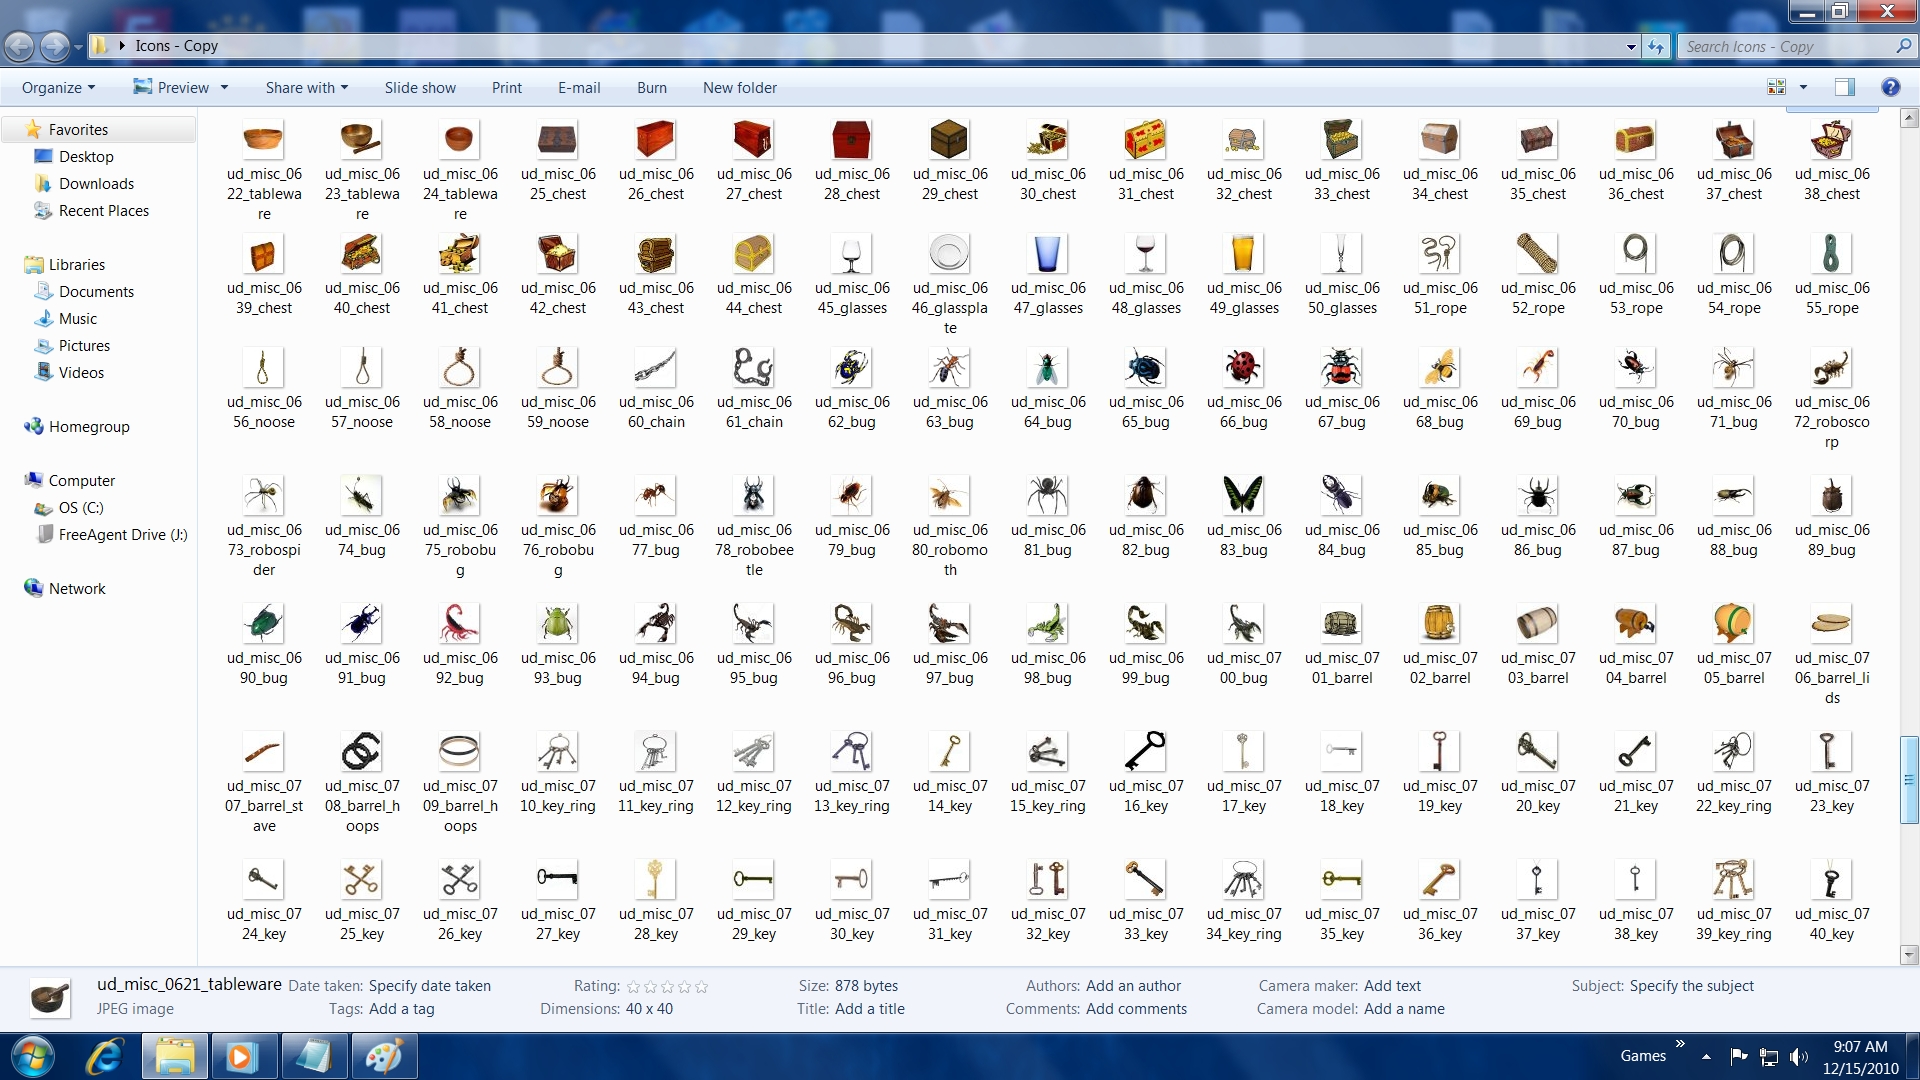Image resolution: width=1920 pixels, height=1080 pixels.
Task: Create a New folder
Action: tap(739, 87)
